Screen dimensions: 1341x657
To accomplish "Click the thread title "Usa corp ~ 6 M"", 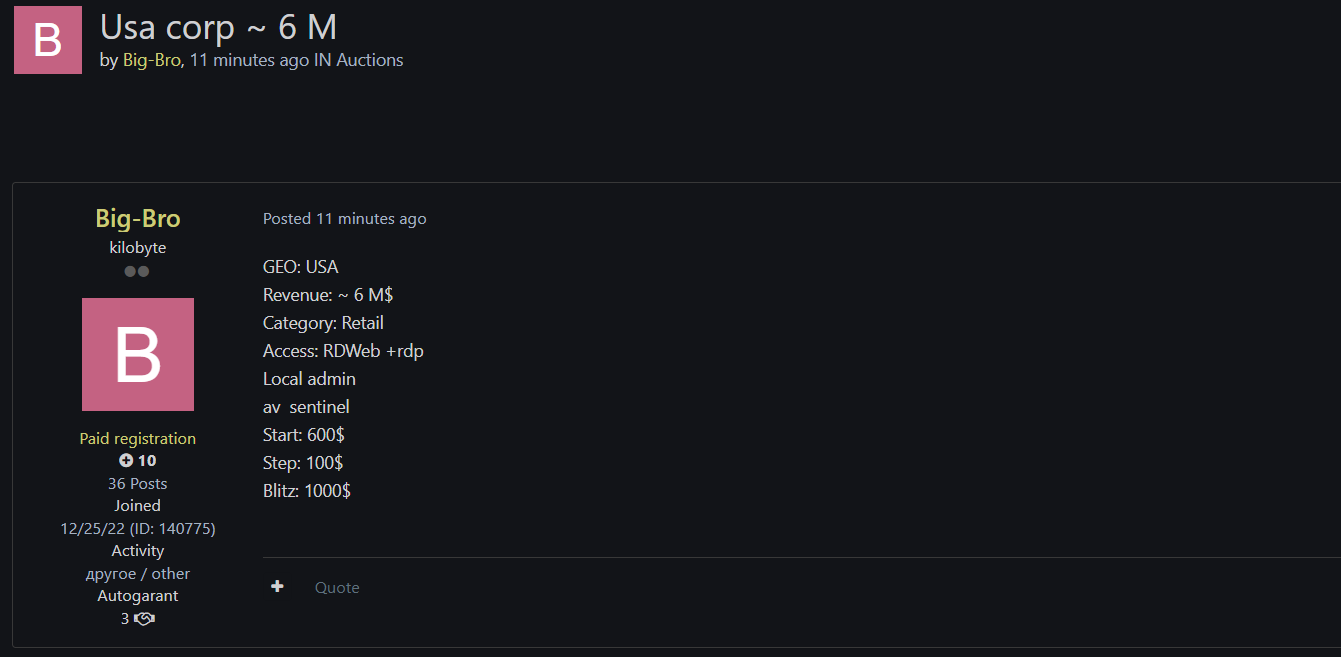I will [x=218, y=26].
